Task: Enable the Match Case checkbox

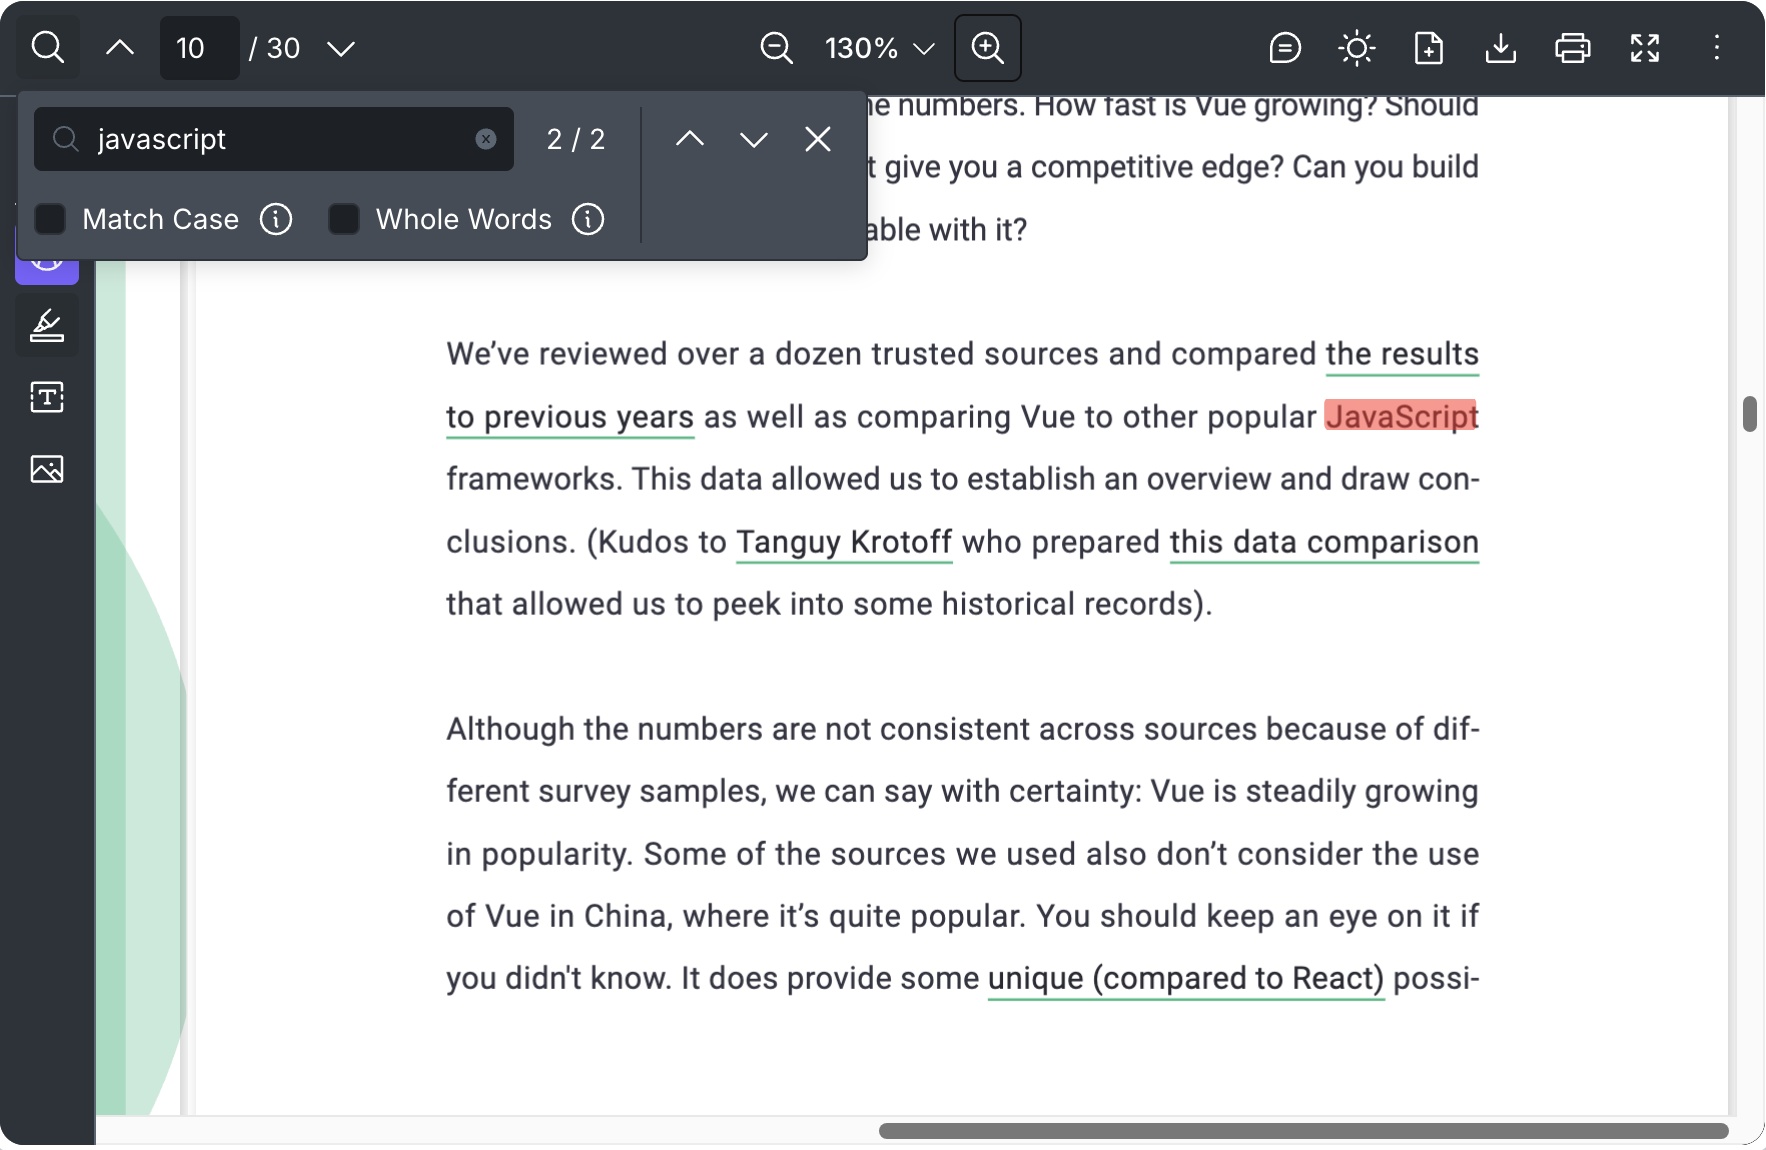Action: tap(50, 219)
